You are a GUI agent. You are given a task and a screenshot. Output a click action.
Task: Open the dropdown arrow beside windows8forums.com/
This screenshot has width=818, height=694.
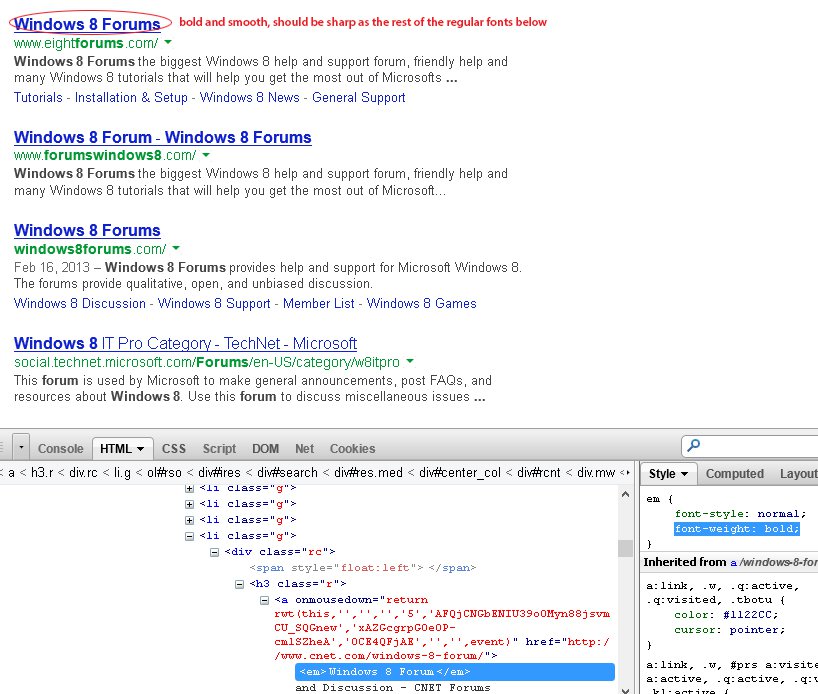pyautogui.click(x=176, y=248)
